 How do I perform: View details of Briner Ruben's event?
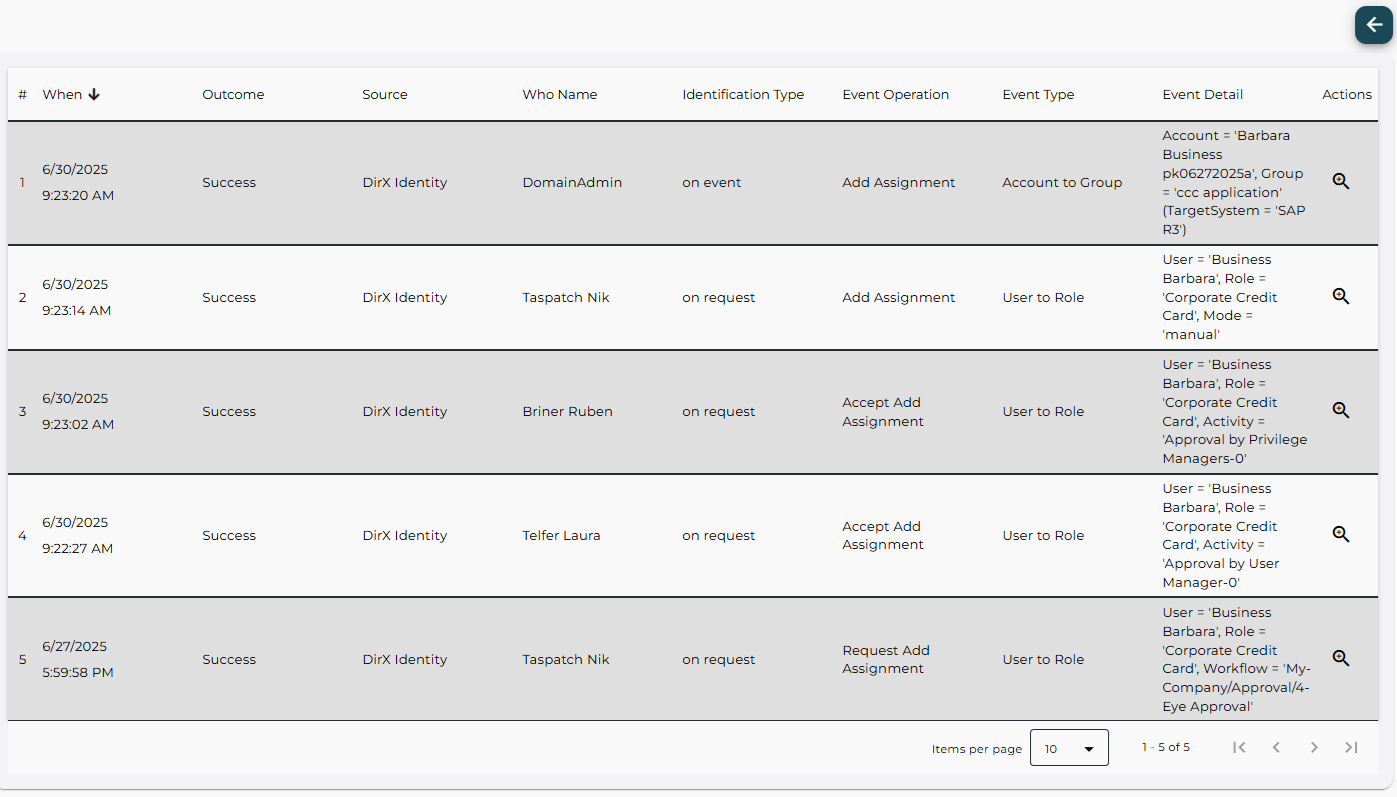1340,410
